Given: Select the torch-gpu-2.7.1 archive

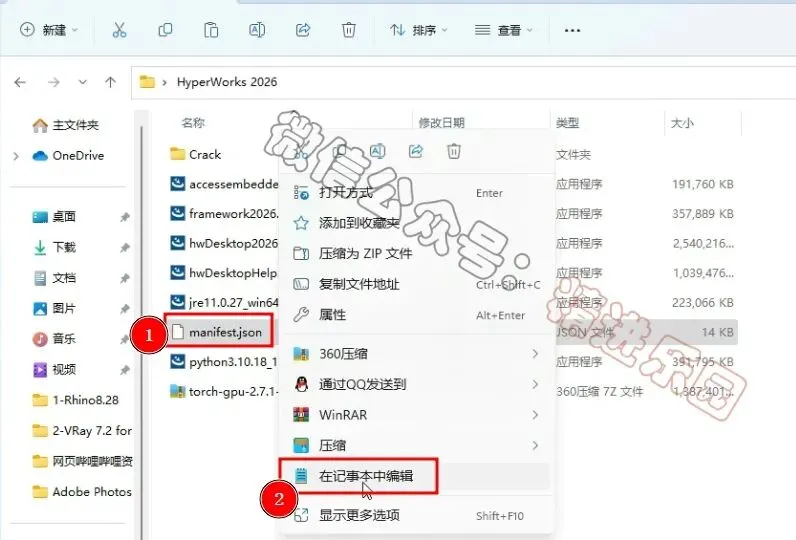Looking at the screenshot, I should pos(224,391).
